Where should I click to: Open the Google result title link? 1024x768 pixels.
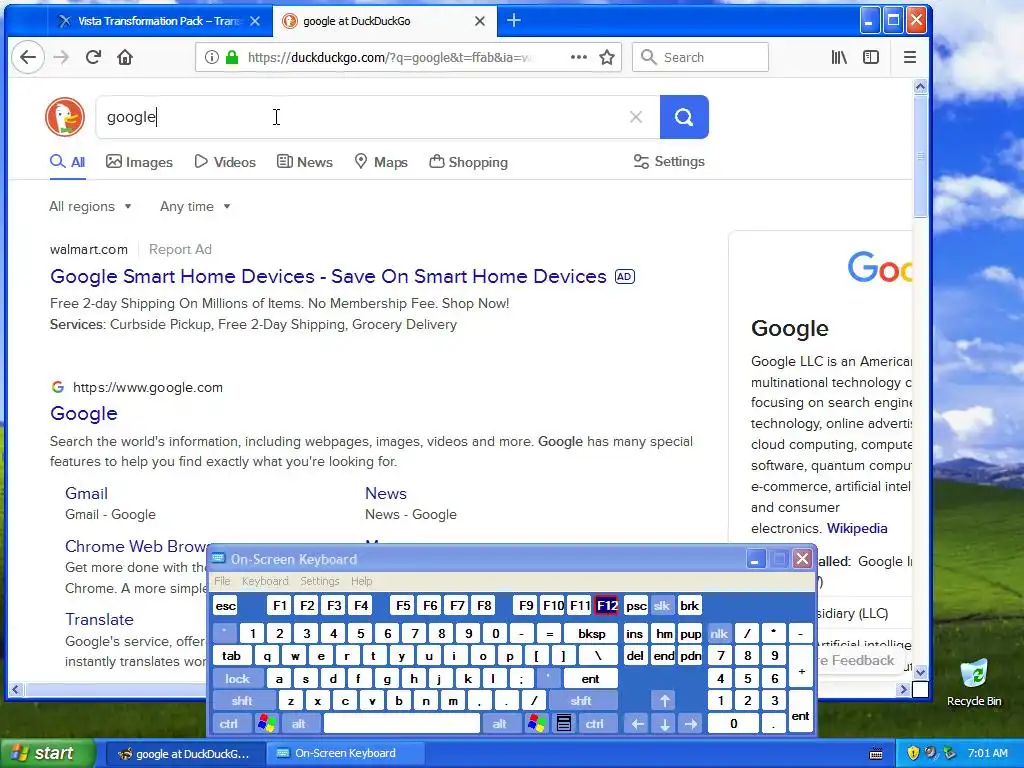[x=84, y=413]
